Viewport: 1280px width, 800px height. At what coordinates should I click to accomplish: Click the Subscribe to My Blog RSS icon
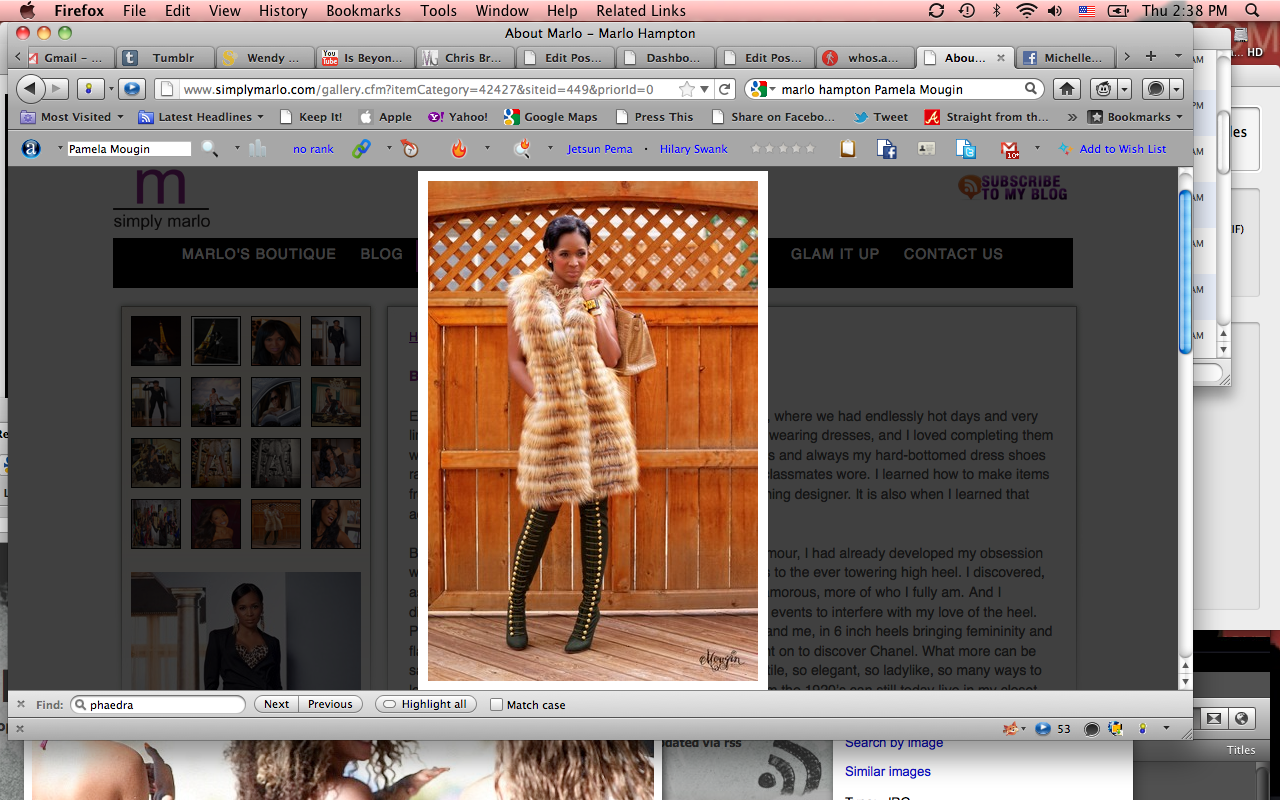[x=969, y=187]
